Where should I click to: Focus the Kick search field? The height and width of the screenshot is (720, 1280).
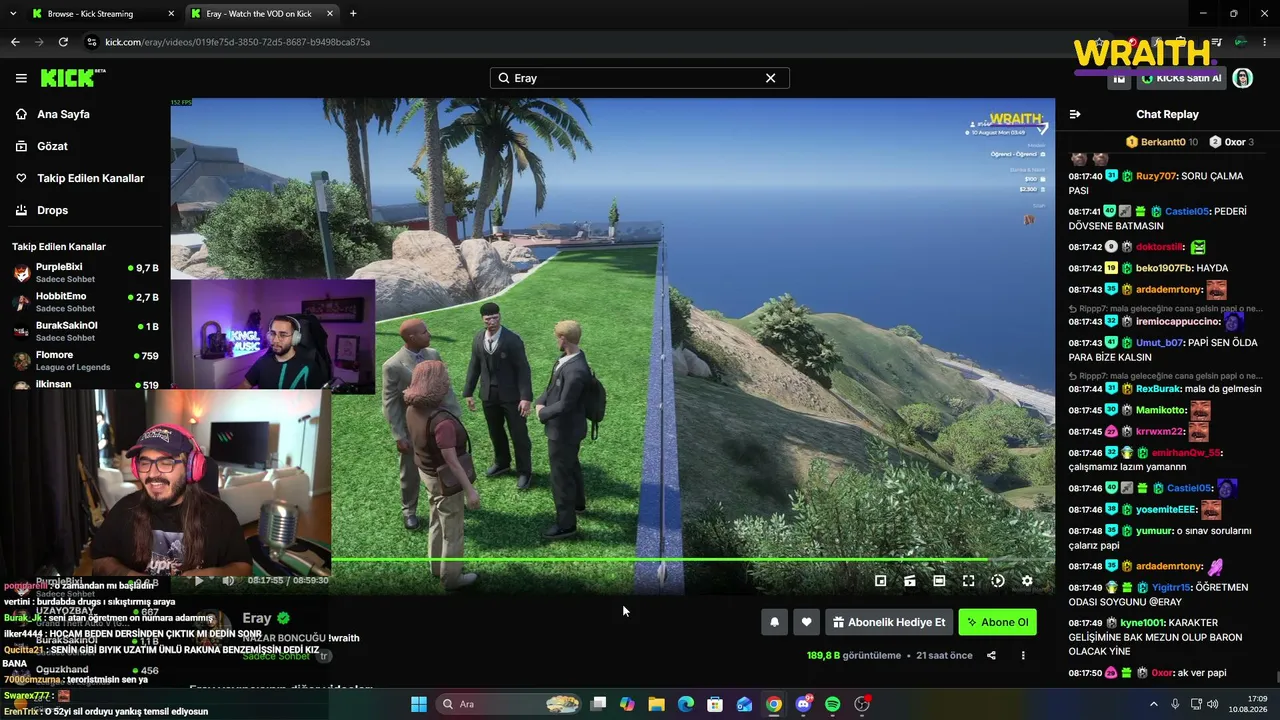pos(639,78)
